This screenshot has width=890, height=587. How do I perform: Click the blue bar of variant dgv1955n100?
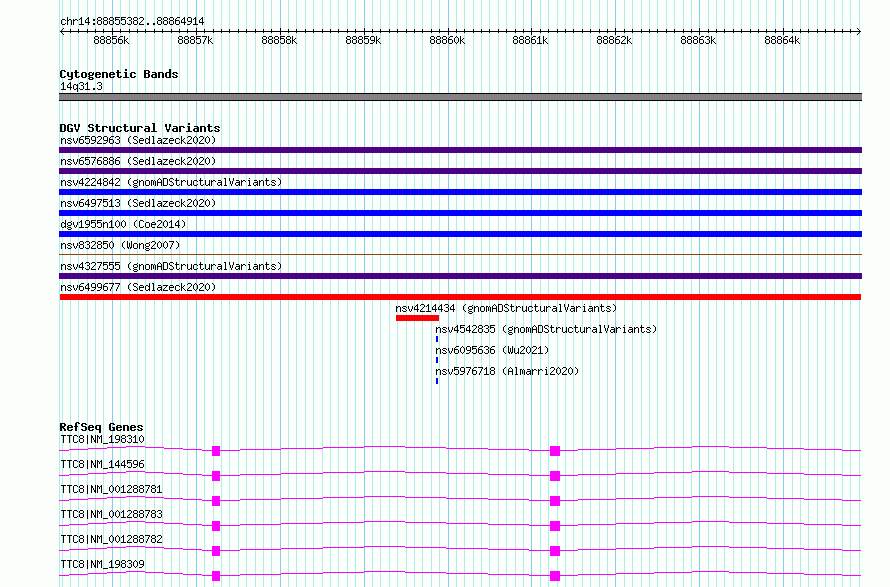coord(460,234)
